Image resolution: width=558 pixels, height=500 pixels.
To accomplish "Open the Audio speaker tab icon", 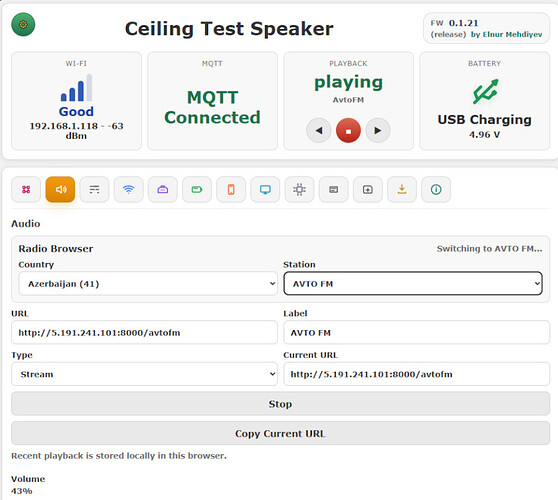I will pyautogui.click(x=60, y=189).
